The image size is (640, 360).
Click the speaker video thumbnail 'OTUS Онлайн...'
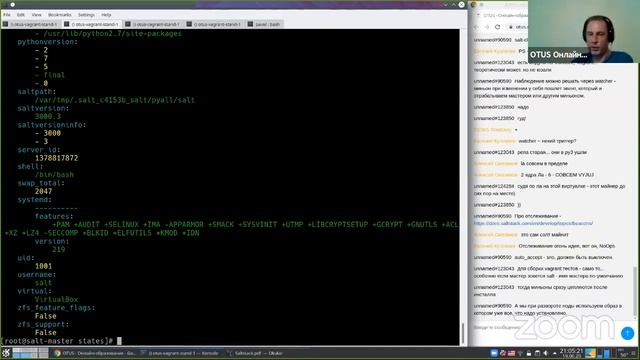584,31
